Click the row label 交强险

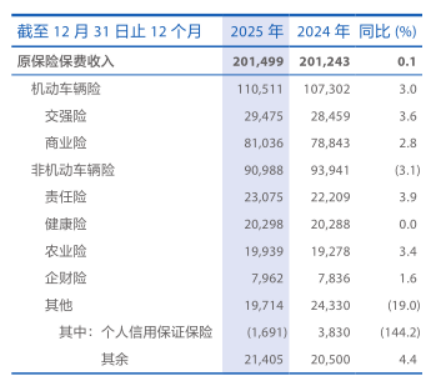(66, 116)
